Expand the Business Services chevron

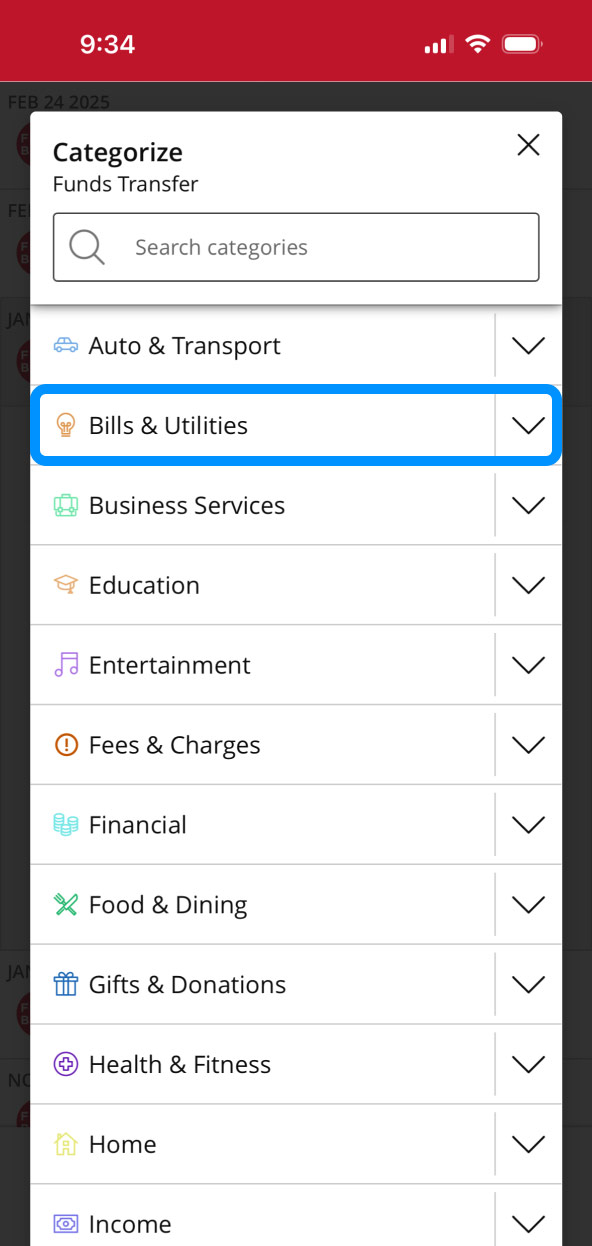click(x=528, y=505)
